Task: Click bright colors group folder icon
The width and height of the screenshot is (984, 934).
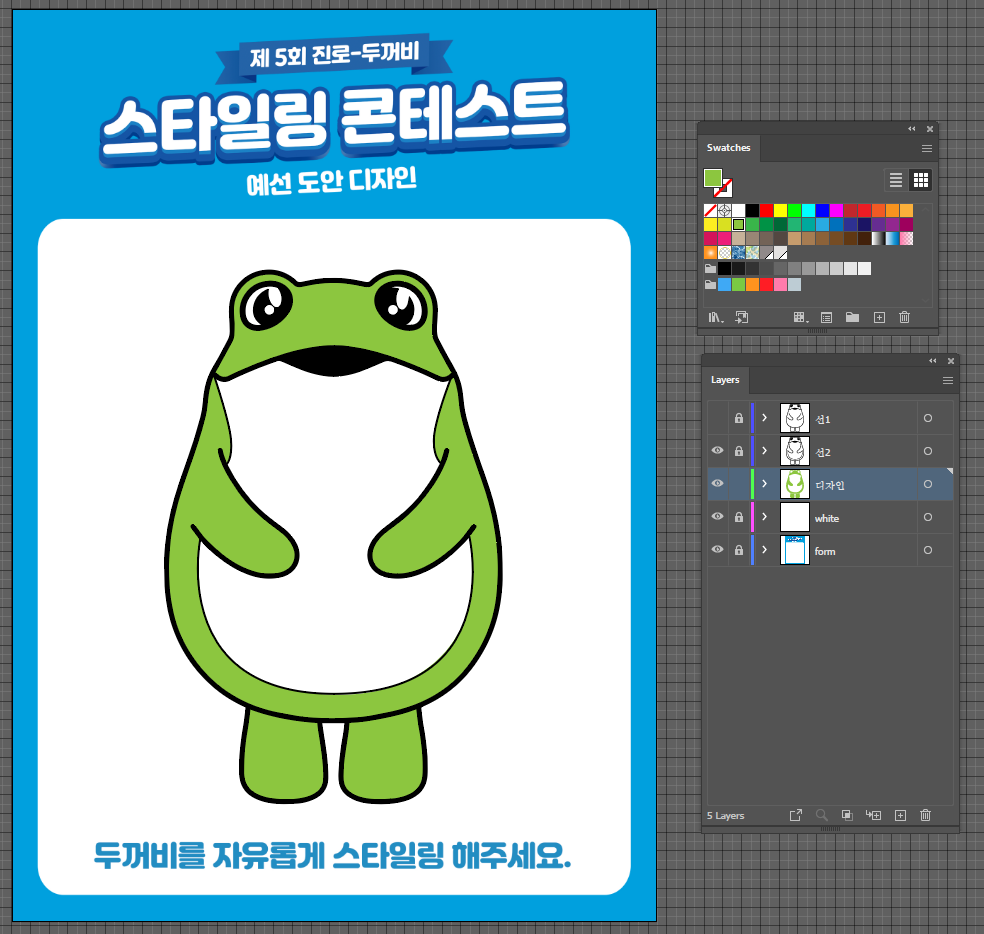Action: coord(710,284)
